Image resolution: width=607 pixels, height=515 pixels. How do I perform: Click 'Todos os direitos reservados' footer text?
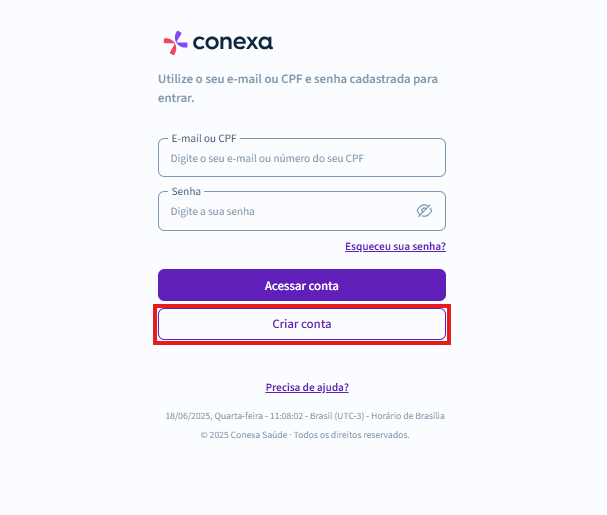352,435
